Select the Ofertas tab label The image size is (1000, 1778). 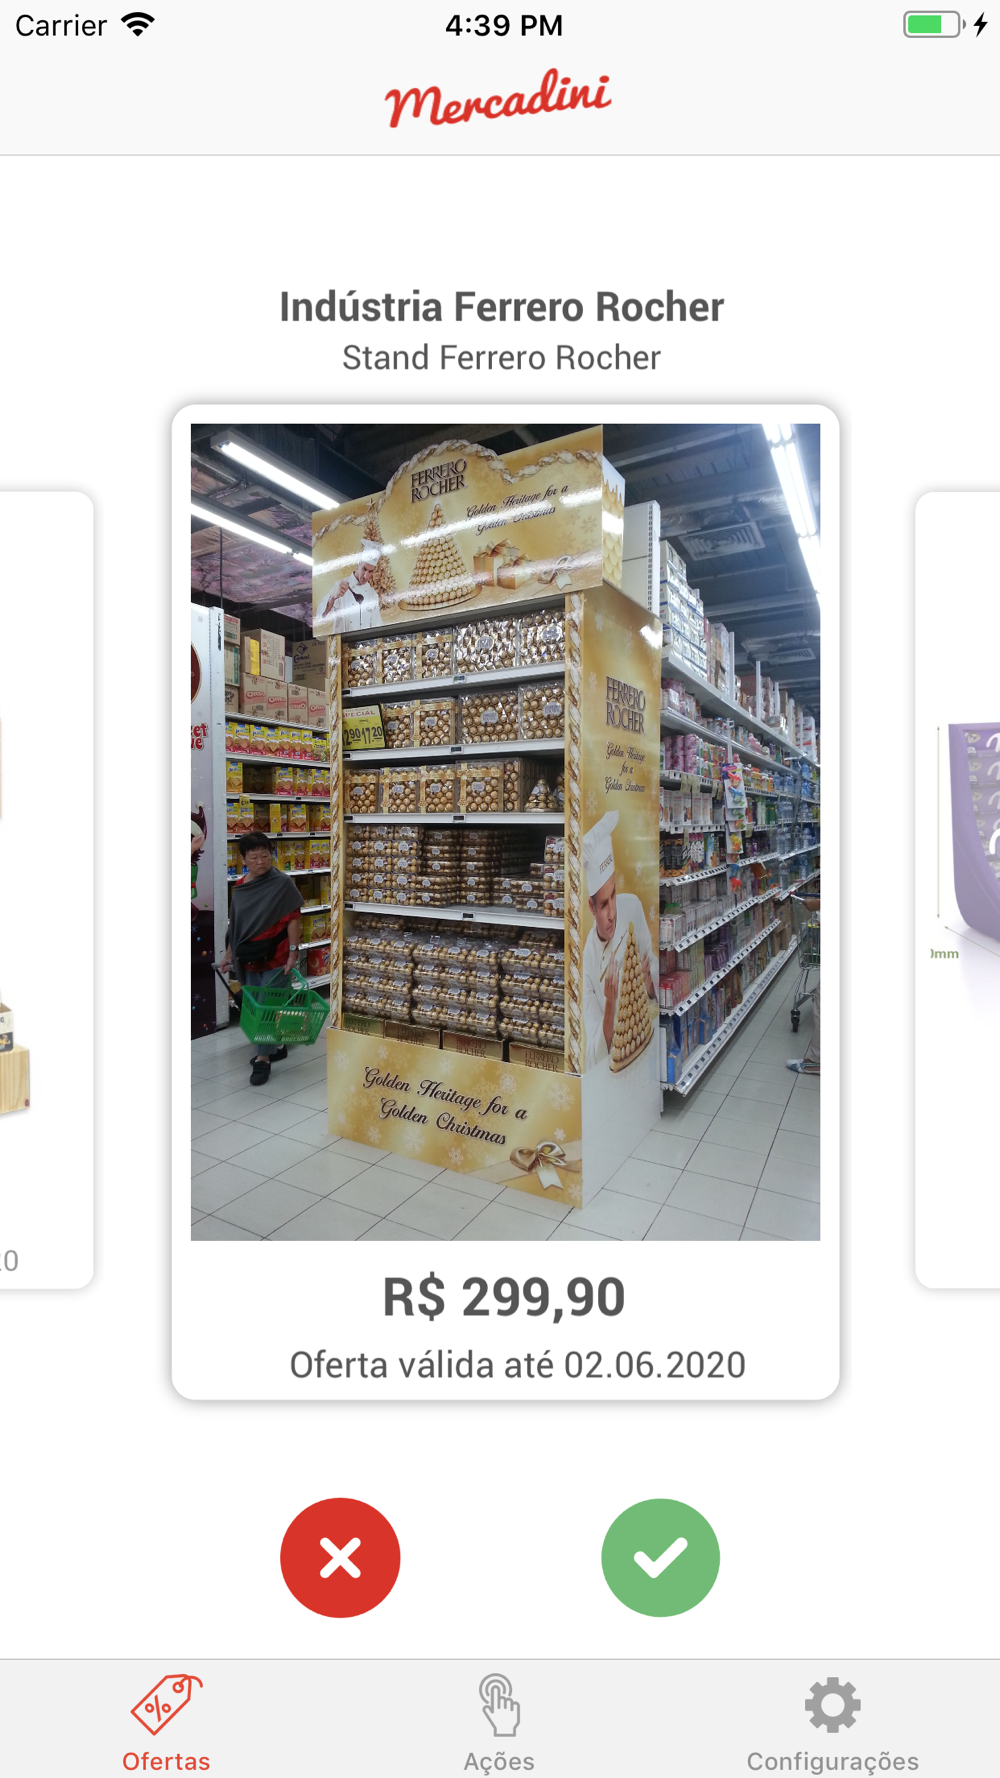tap(166, 1761)
